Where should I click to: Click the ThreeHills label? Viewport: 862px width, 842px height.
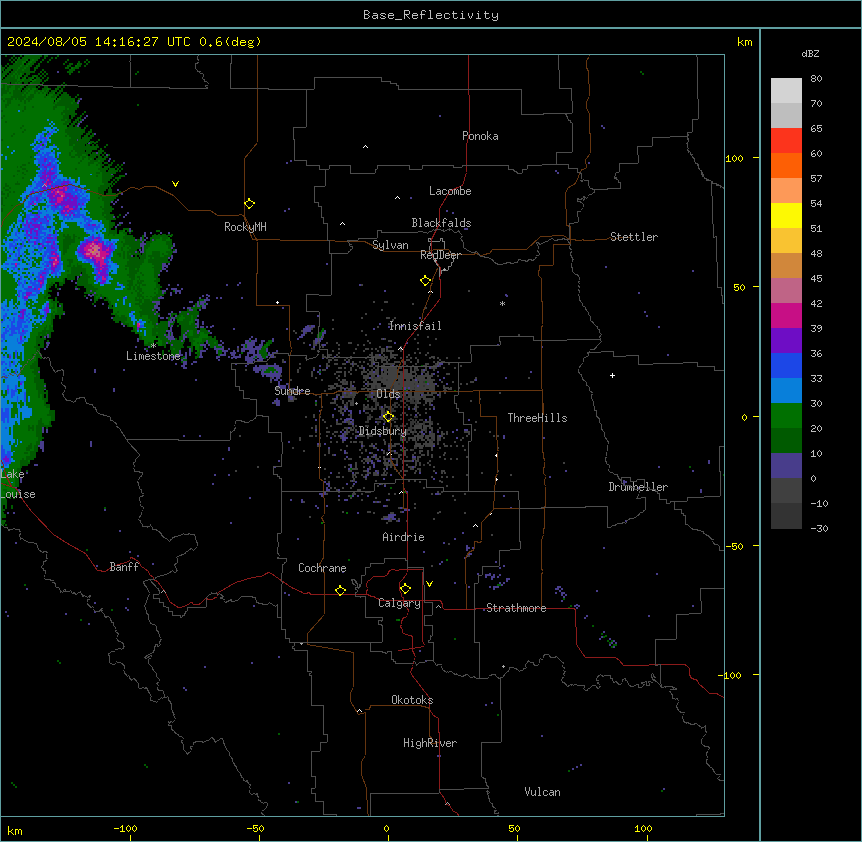537,418
